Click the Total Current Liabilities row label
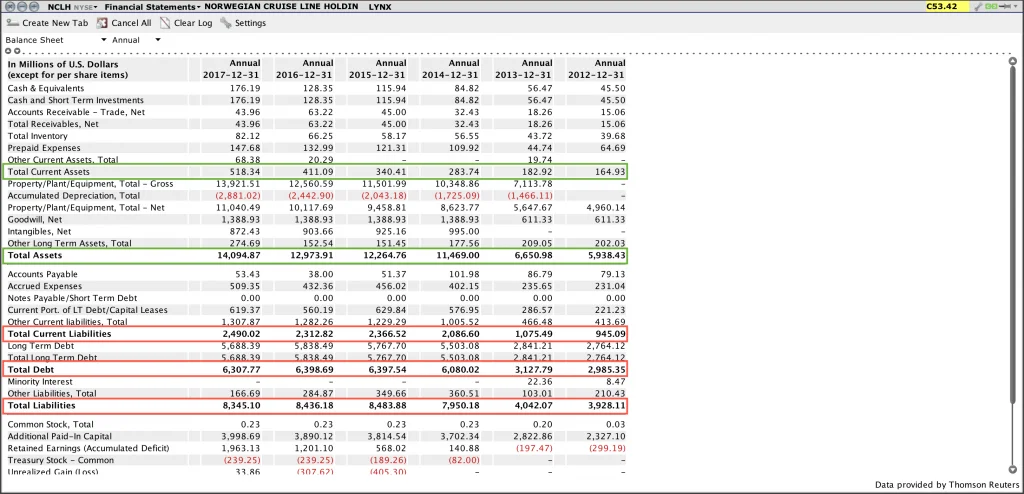The image size is (1024, 494). pos(59,334)
